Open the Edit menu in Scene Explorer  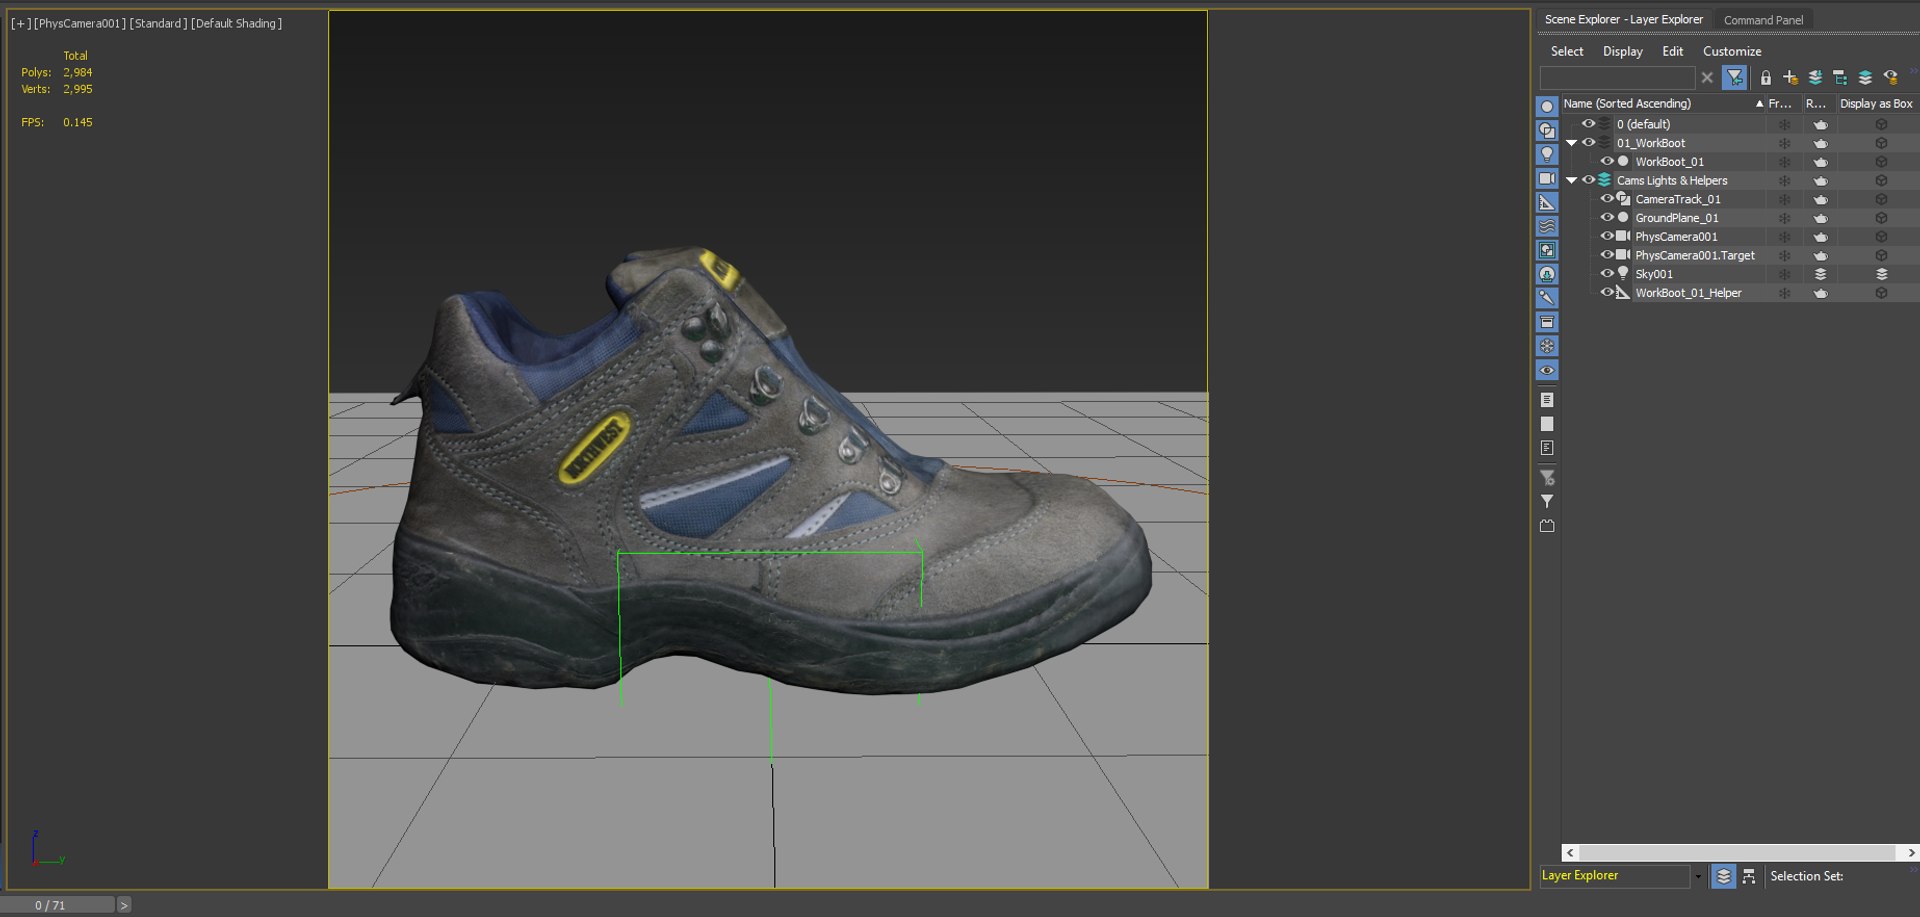coord(1673,51)
